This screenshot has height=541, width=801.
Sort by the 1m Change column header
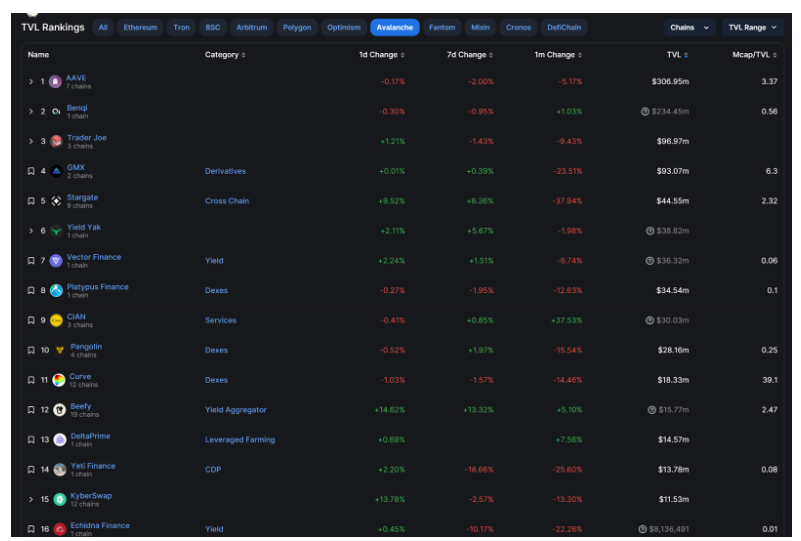click(x=558, y=55)
